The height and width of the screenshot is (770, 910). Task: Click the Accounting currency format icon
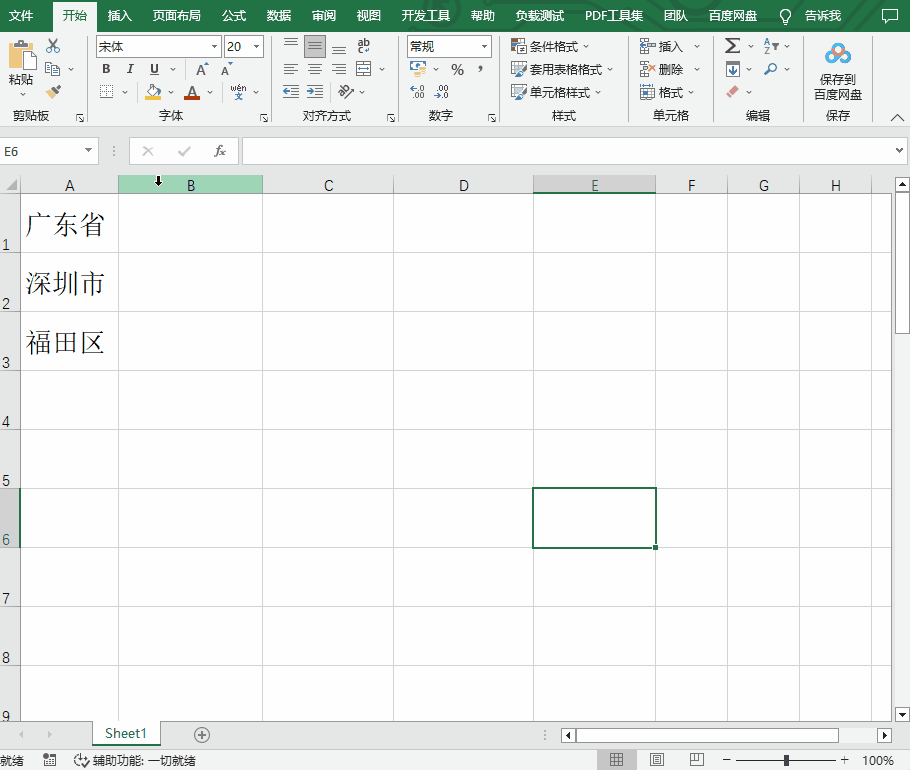click(418, 69)
